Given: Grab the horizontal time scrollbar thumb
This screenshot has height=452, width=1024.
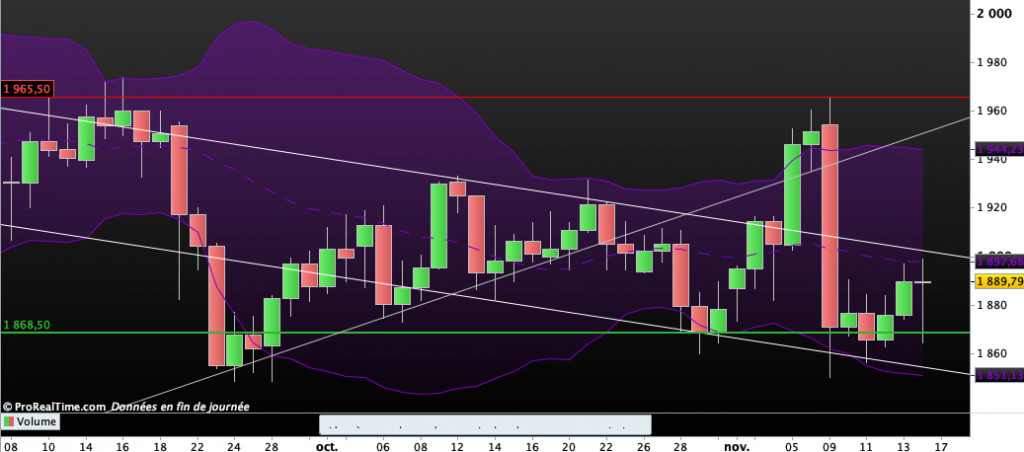Looking at the screenshot, I should pos(423,424).
